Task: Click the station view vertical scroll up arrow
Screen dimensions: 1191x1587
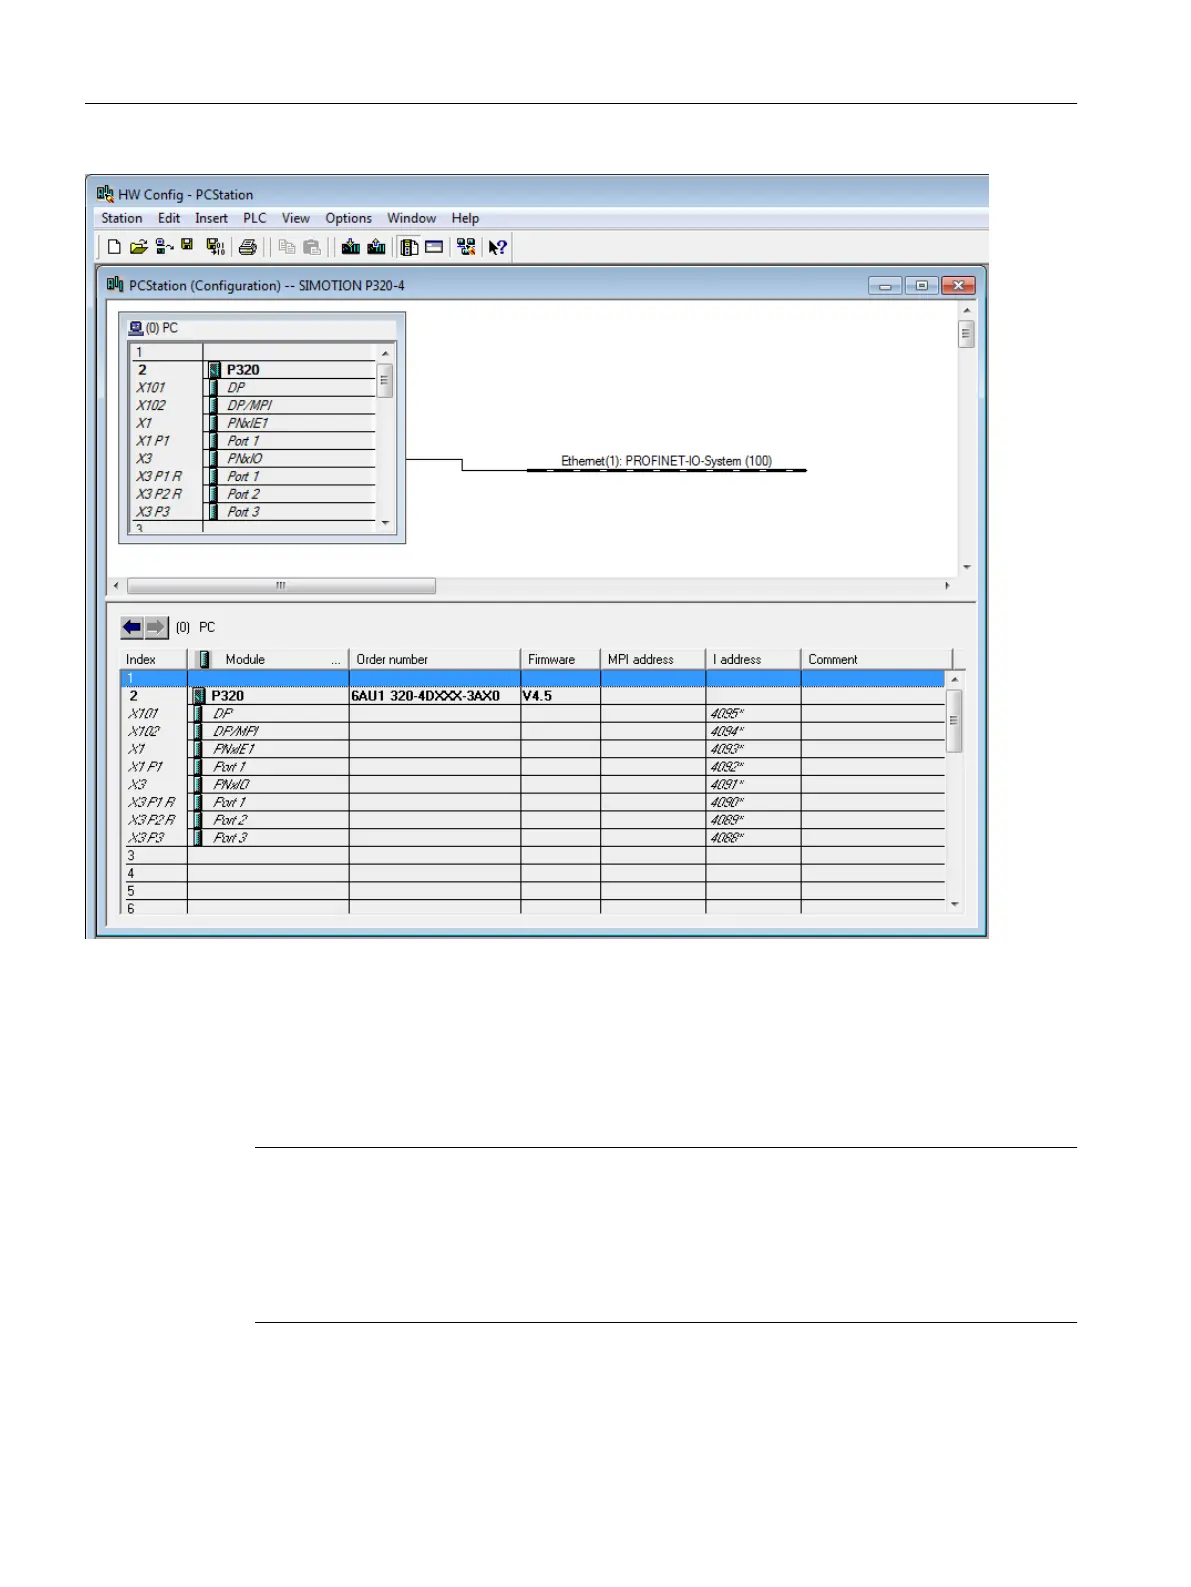Action: pyautogui.click(x=967, y=310)
